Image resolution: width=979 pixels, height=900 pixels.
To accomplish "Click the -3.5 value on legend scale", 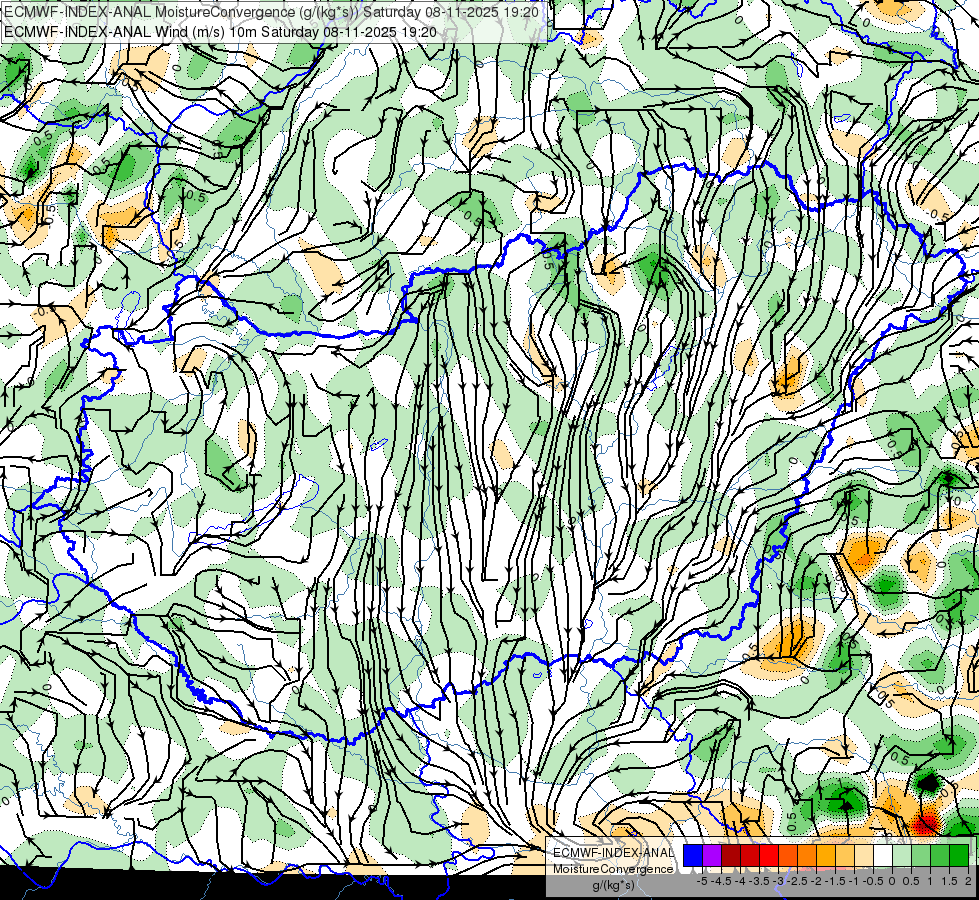I will 758,881.
